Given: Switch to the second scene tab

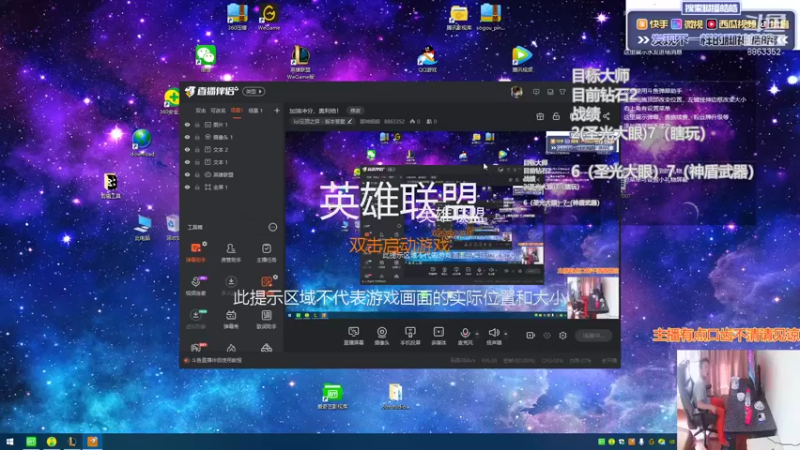Looking at the screenshot, I should pos(218,110).
